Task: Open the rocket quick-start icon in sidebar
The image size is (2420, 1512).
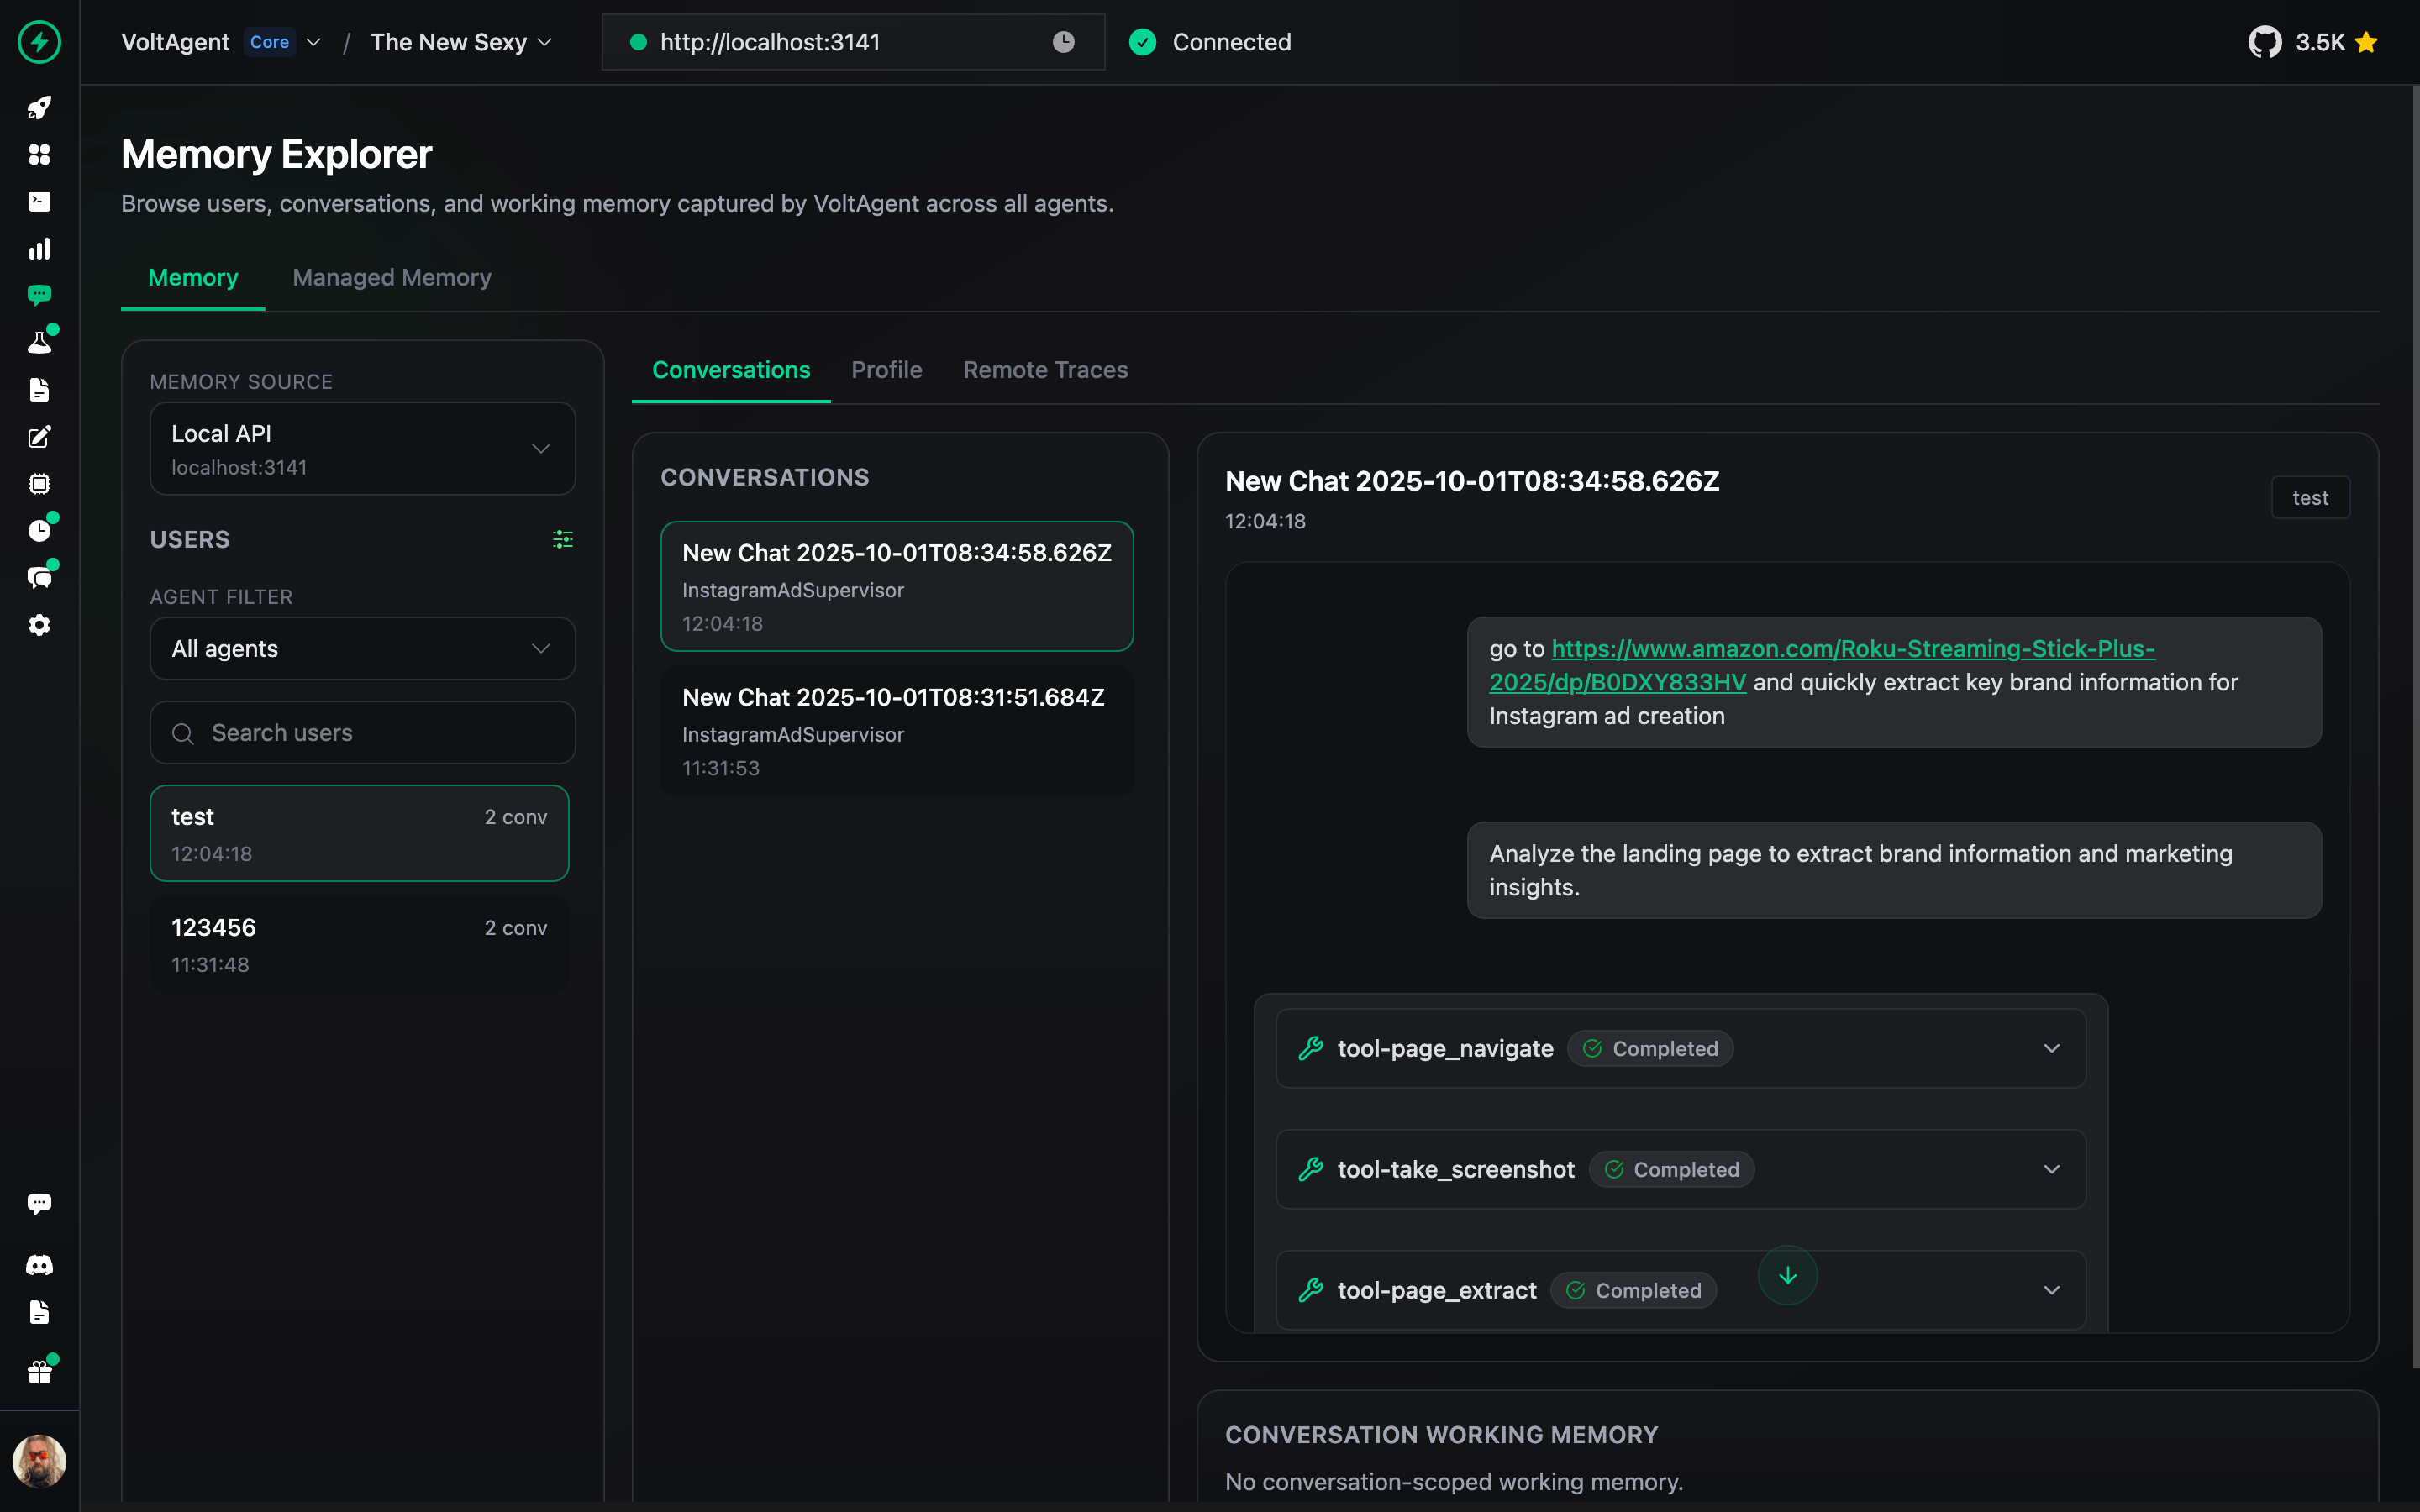Action: pyautogui.click(x=40, y=108)
